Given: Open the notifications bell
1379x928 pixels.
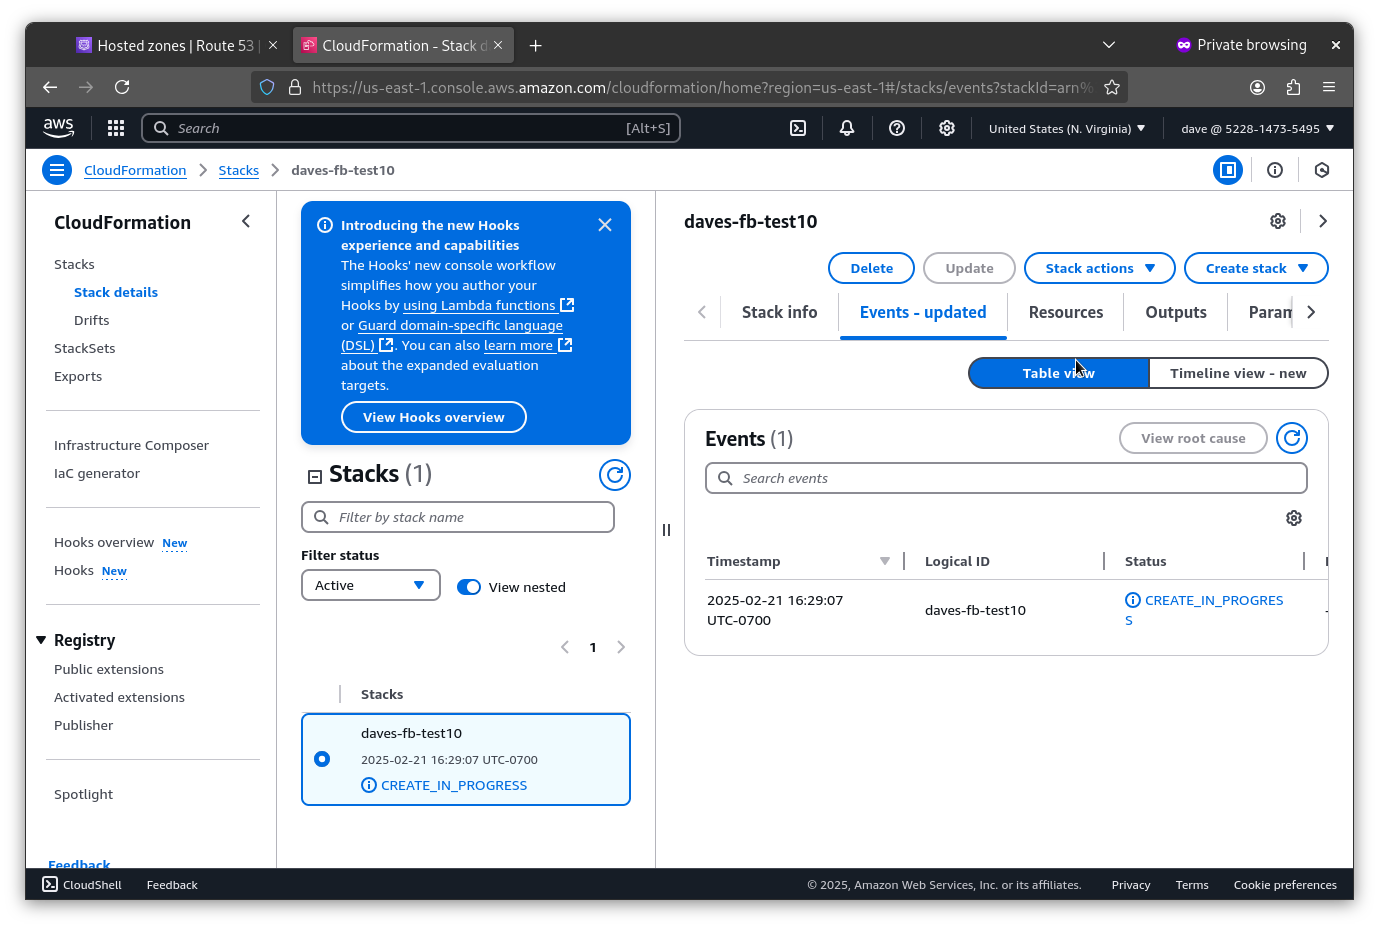Looking at the screenshot, I should pyautogui.click(x=847, y=128).
